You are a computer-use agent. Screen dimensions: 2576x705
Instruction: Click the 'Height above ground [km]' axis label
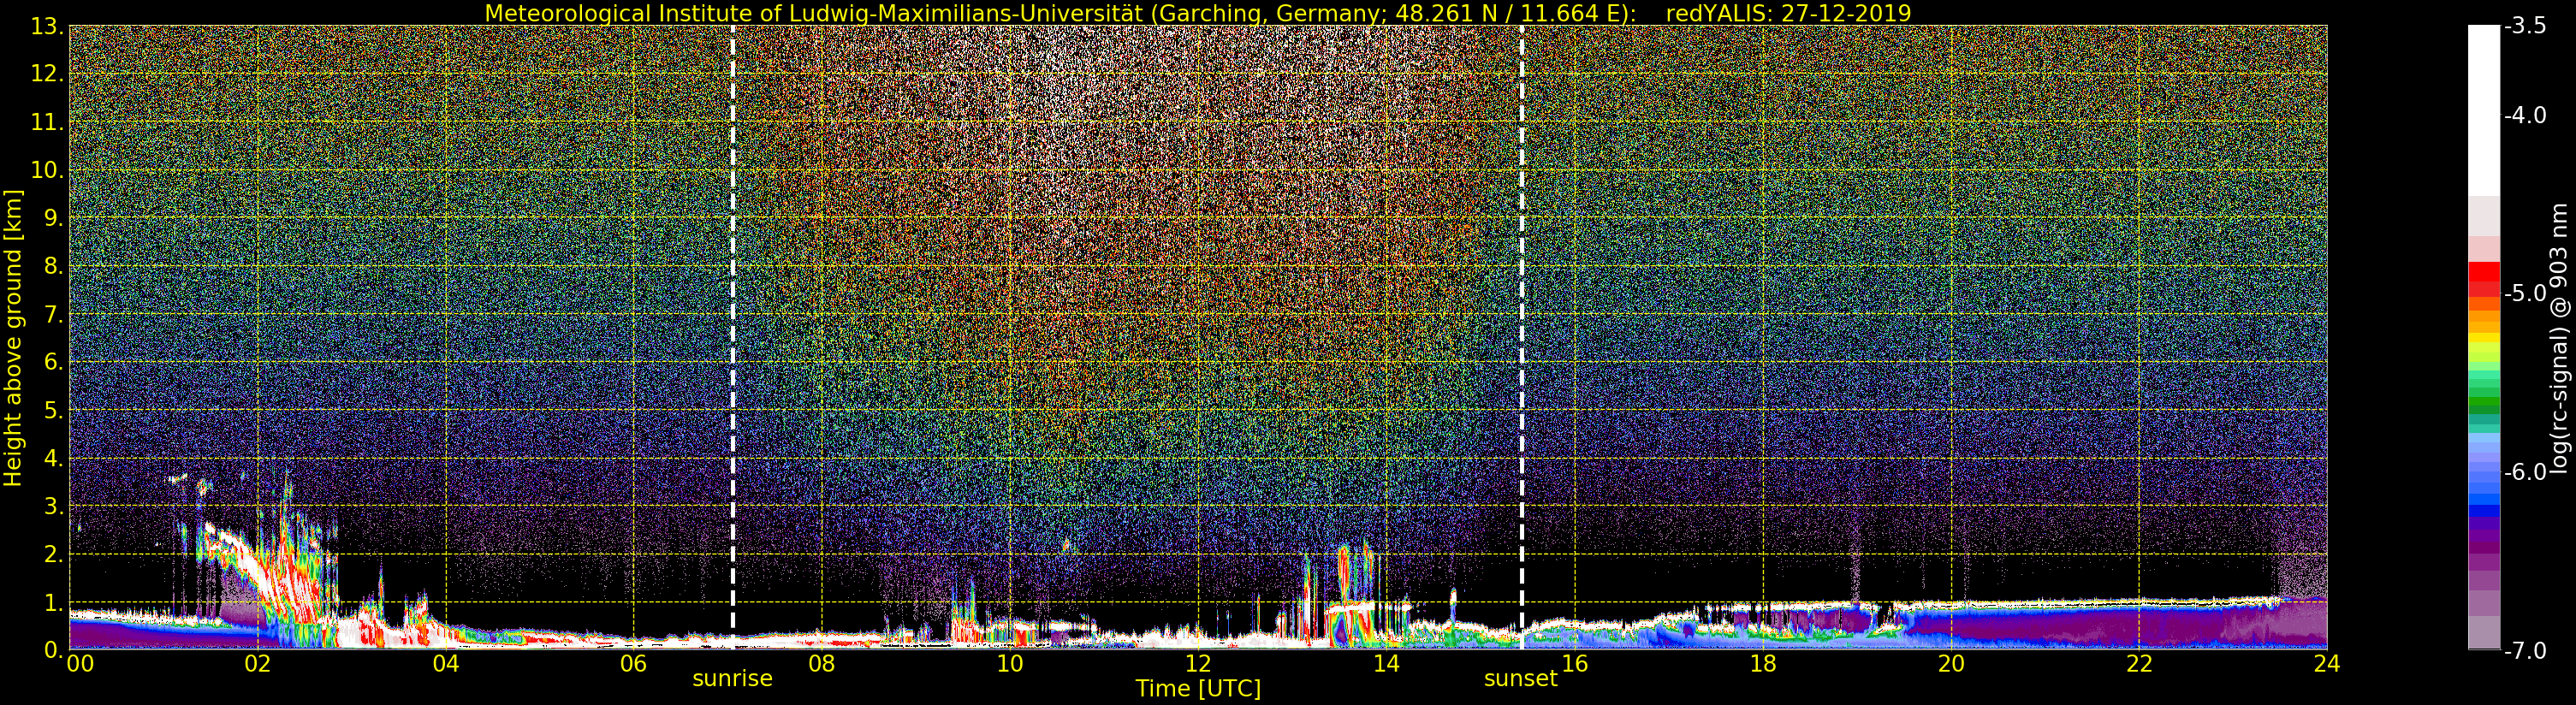click(13, 338)
